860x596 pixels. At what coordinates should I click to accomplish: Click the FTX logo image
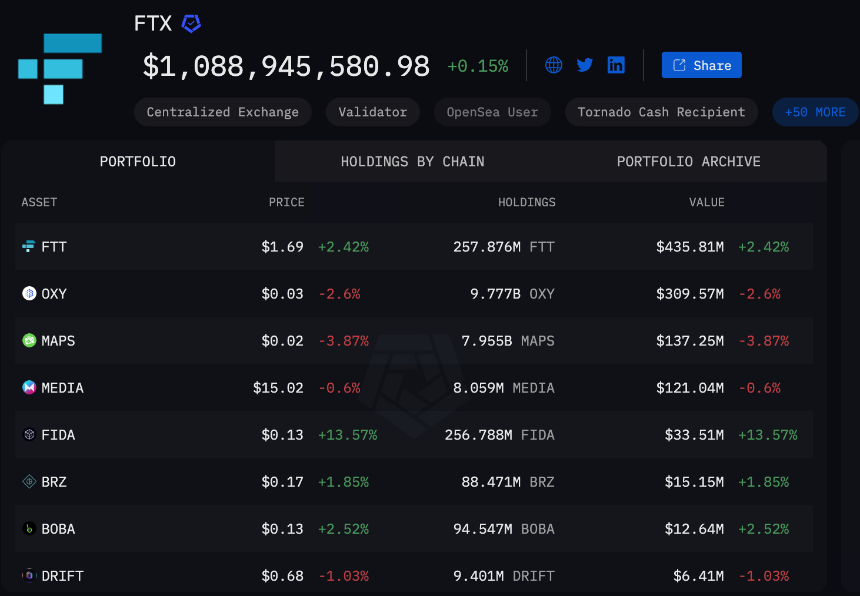click(60, 69)
